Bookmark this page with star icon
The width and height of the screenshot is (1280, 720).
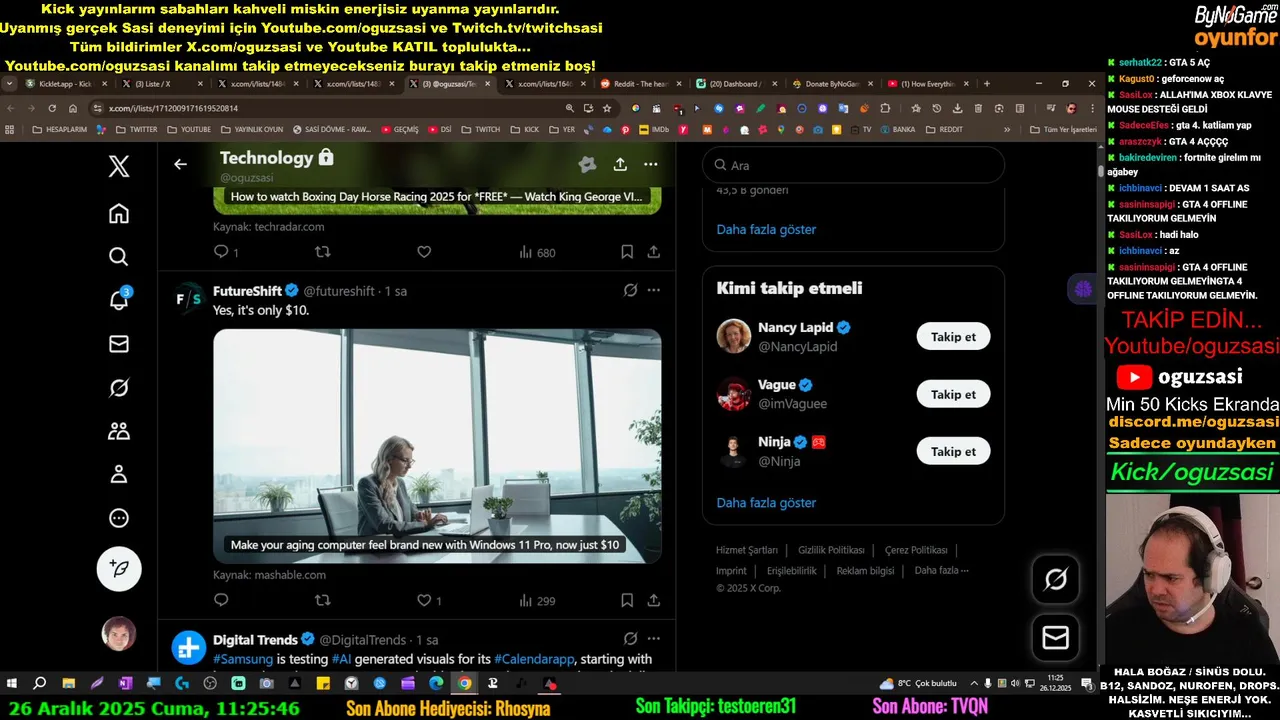(607, 108)
